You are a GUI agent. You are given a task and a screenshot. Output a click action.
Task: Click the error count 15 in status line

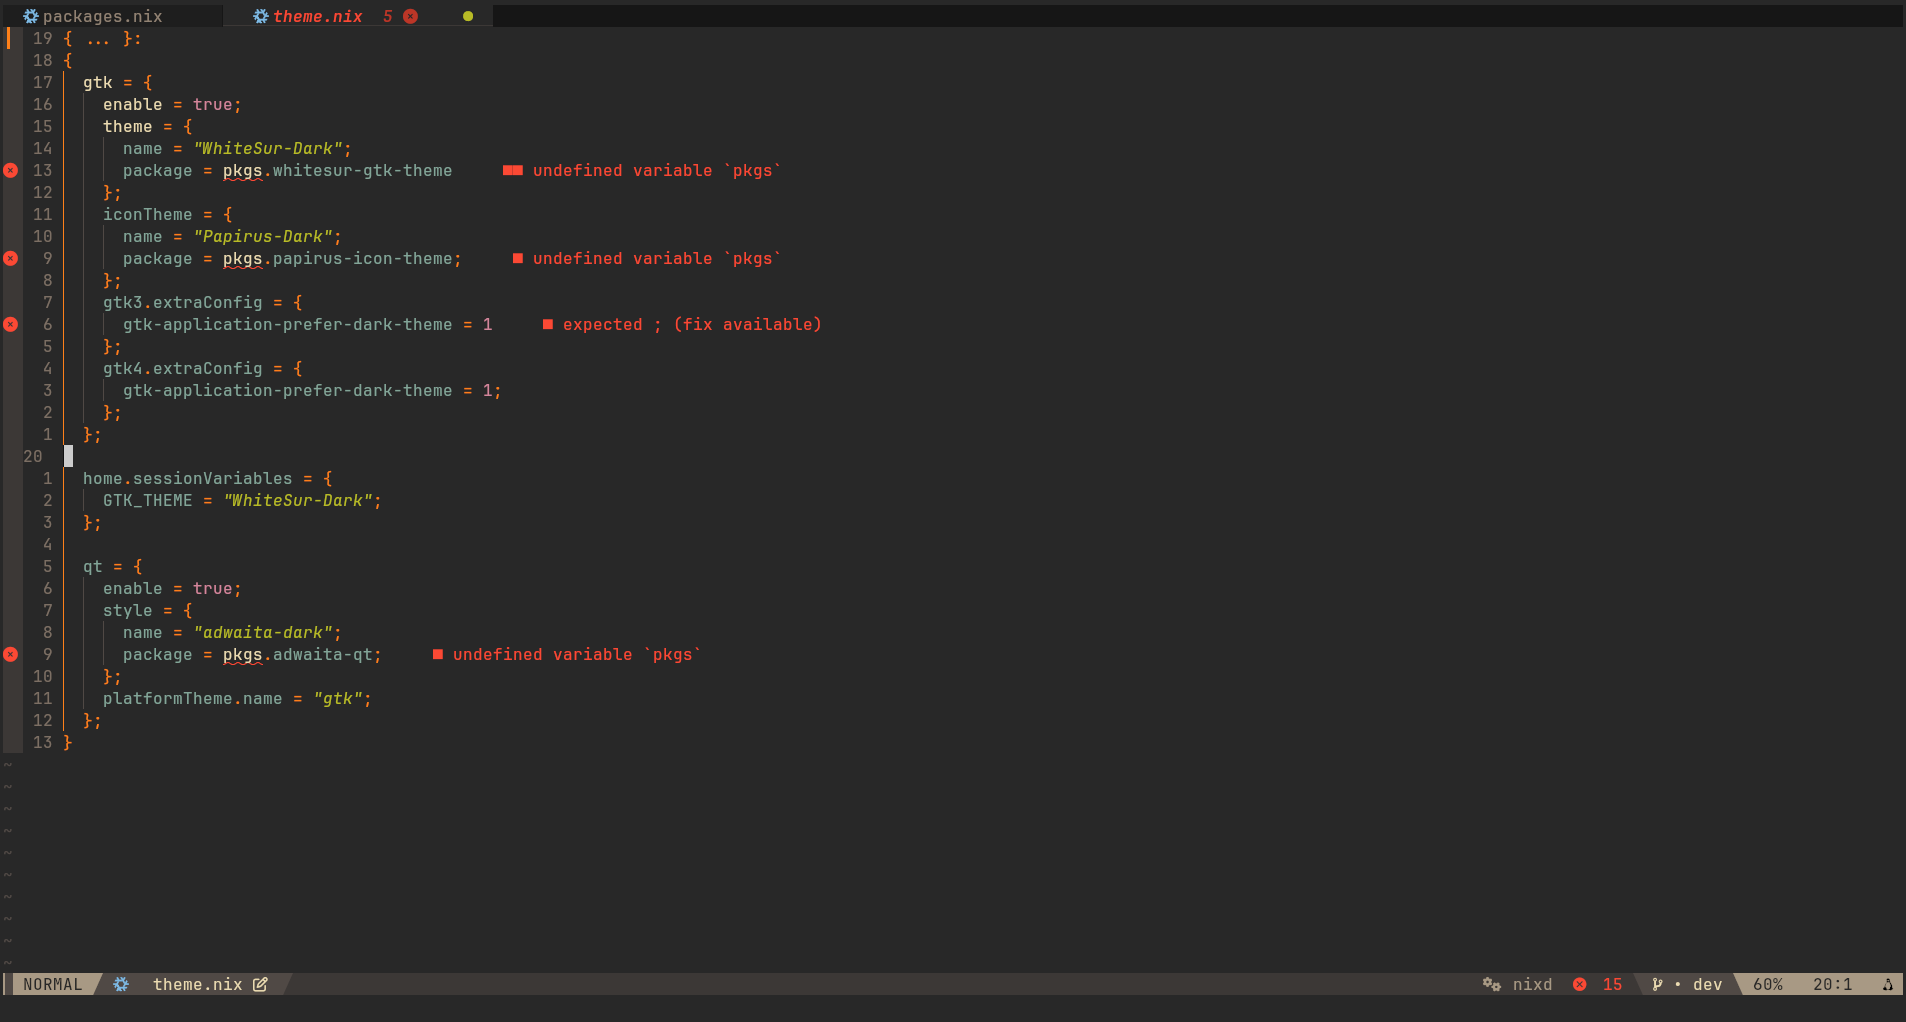(1612, 984)
